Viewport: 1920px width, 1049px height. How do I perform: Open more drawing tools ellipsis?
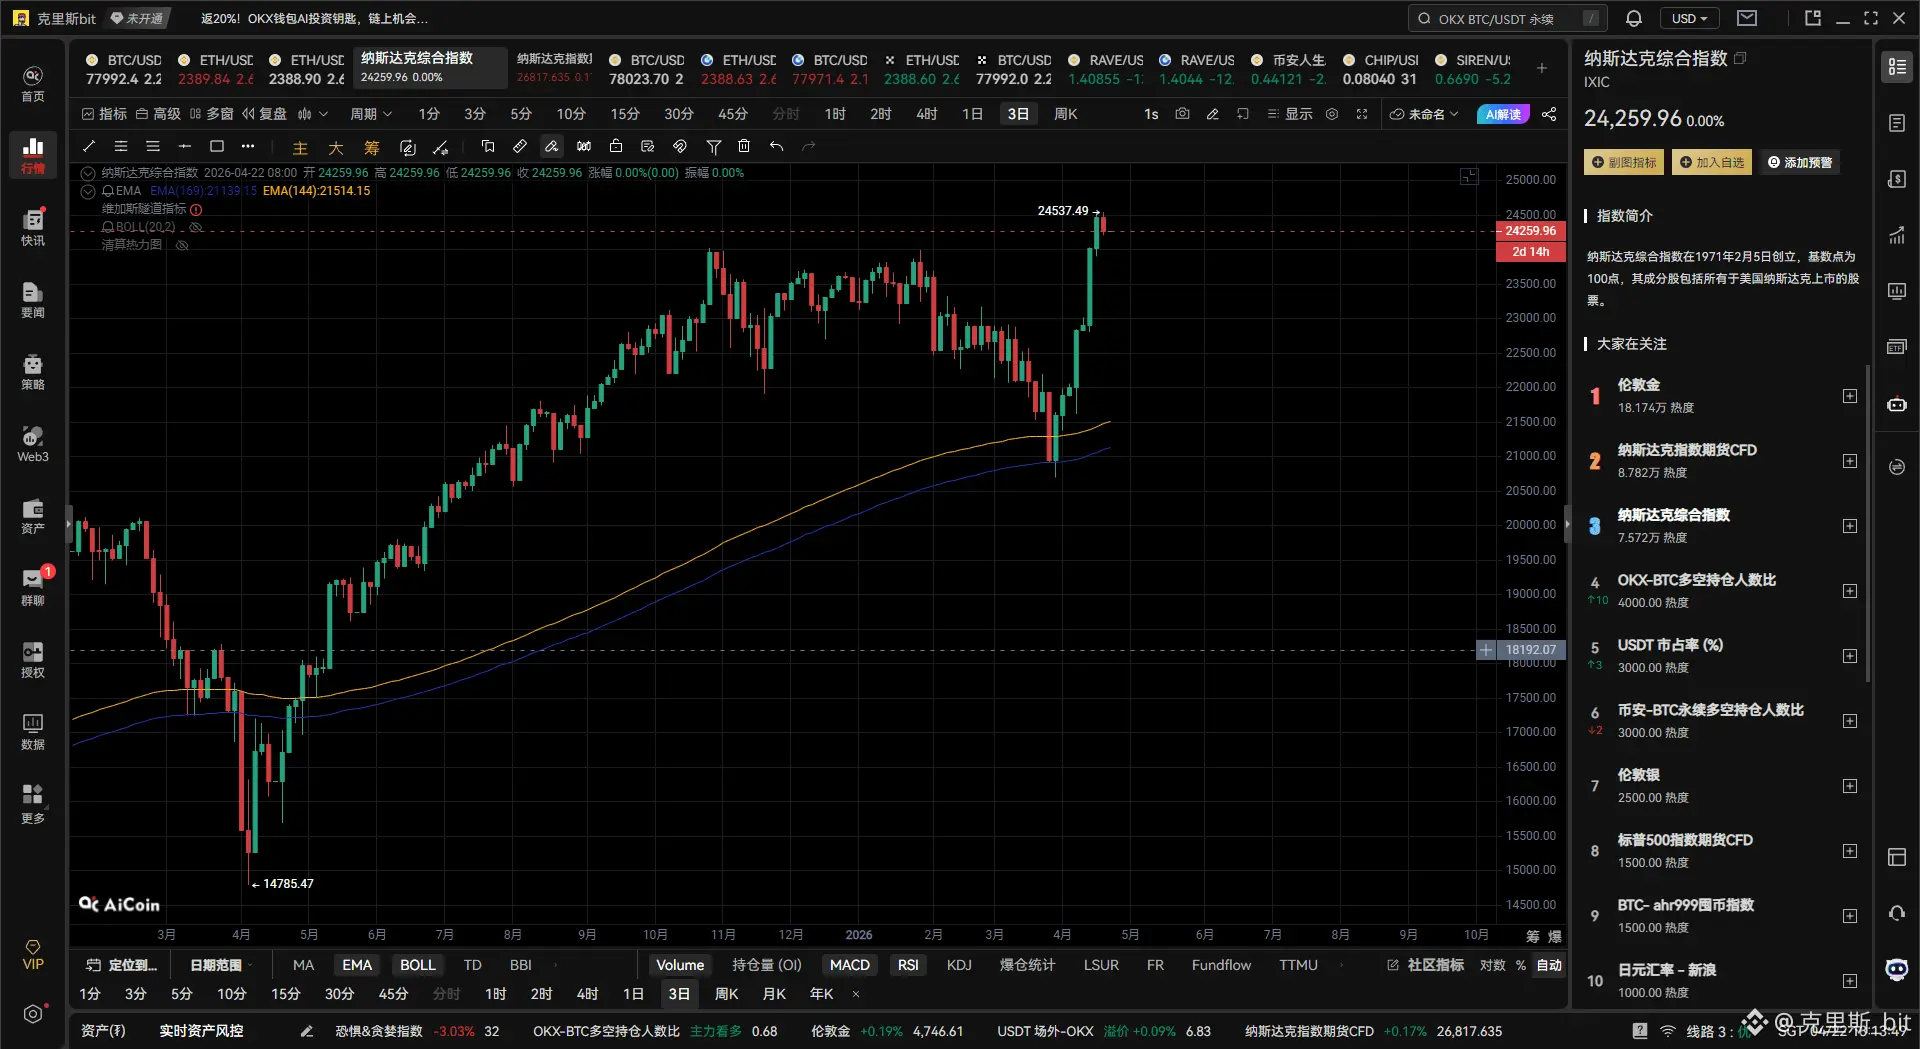pos(248,146)
